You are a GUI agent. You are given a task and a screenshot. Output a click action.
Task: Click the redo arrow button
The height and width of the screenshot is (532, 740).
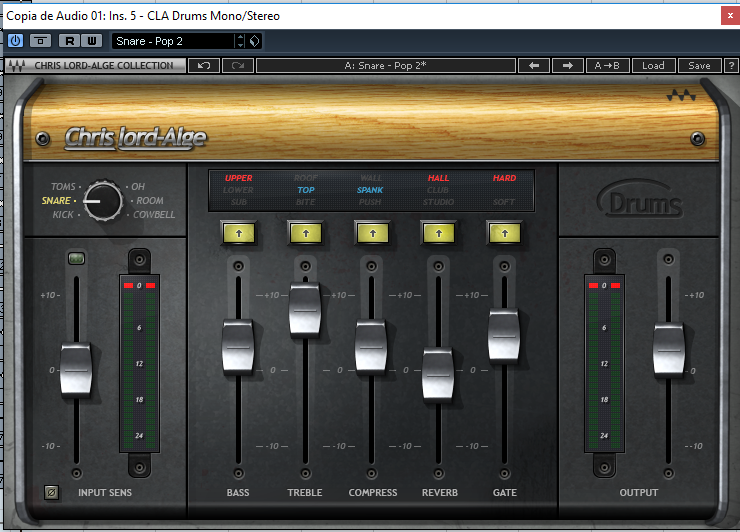point(238,66)
